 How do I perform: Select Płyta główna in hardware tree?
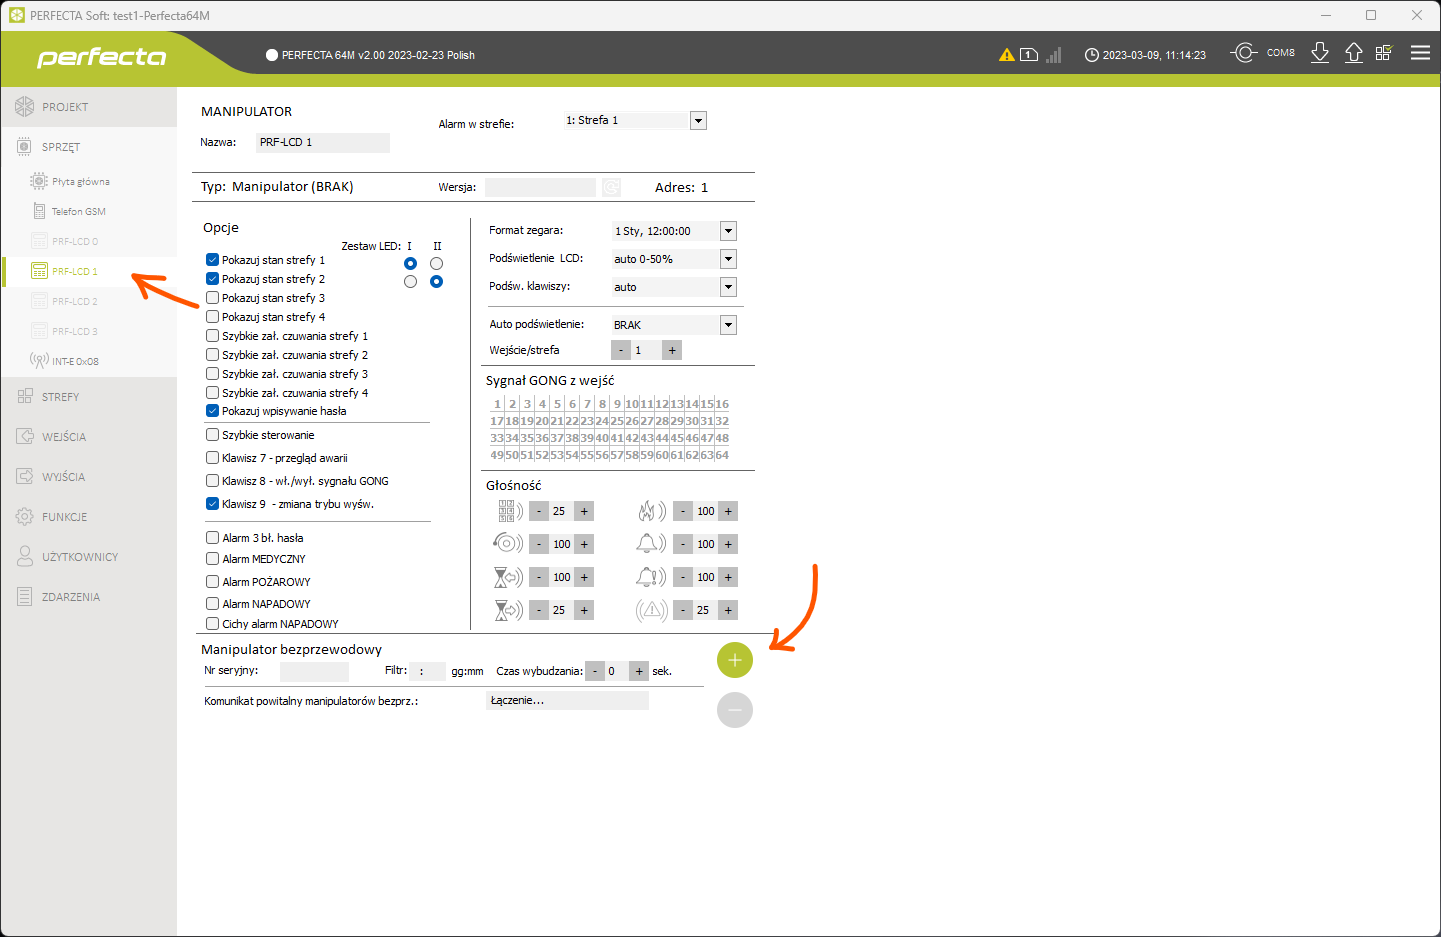tap(80, 182)
